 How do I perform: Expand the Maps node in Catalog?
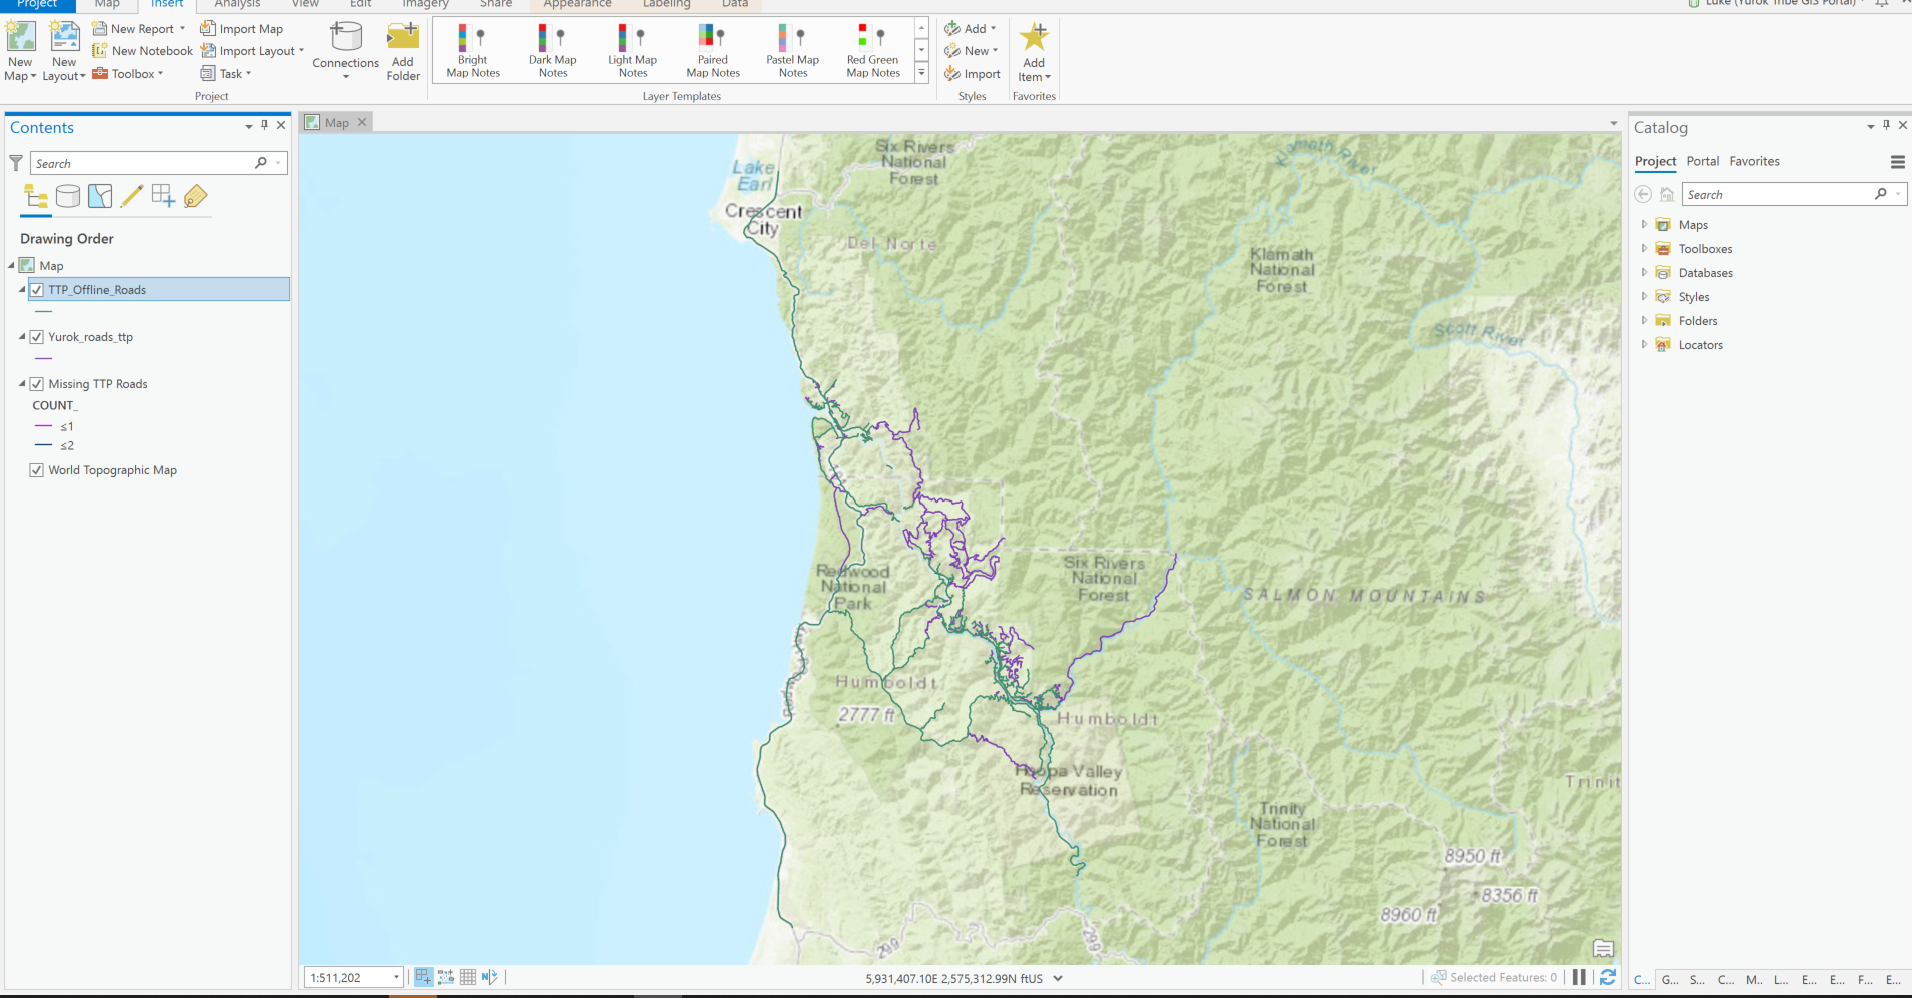click(x=1644, y=224)
